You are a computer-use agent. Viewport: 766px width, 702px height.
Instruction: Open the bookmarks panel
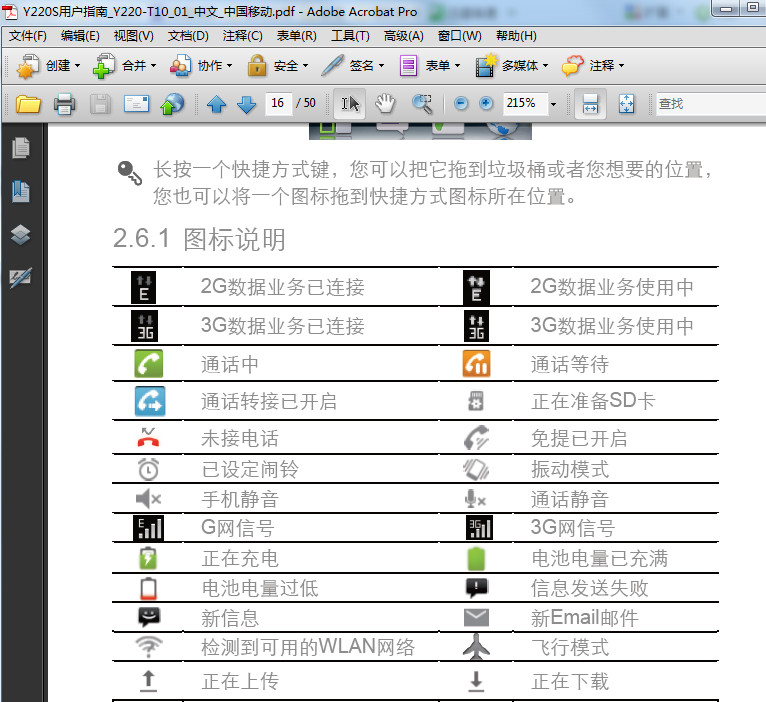click(x=21, y=191)
